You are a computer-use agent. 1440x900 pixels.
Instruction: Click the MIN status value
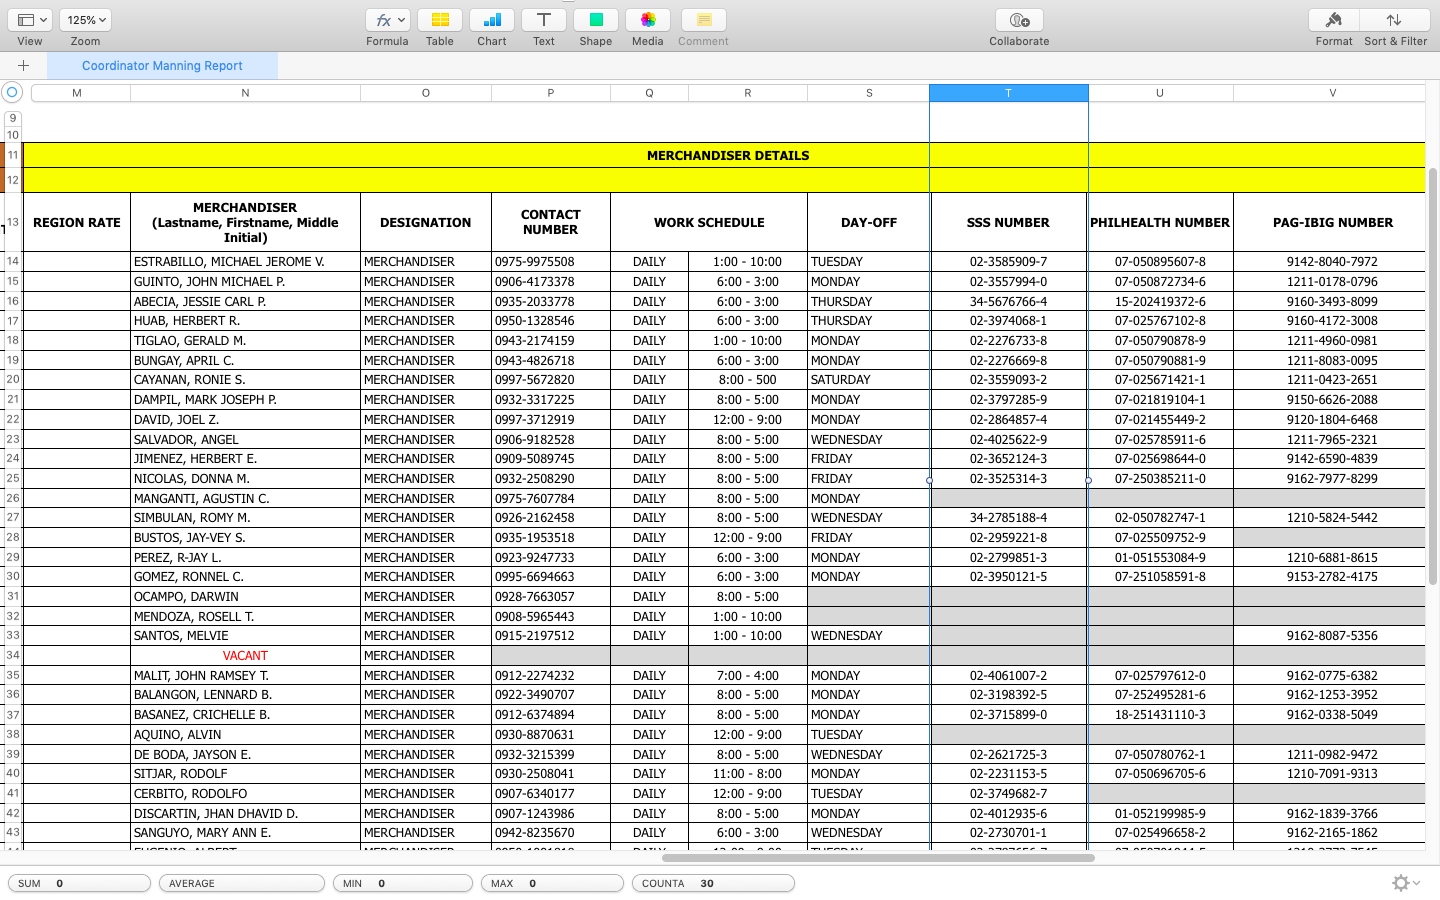(403, 883)
